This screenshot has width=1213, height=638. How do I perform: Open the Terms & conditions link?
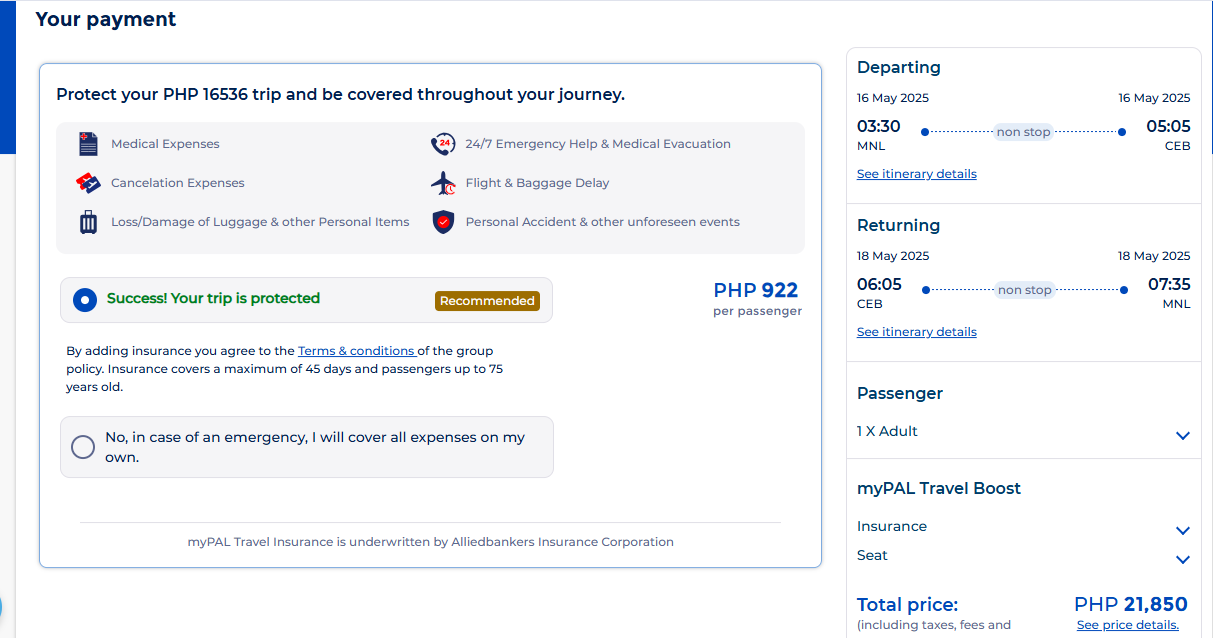[357, 351]
